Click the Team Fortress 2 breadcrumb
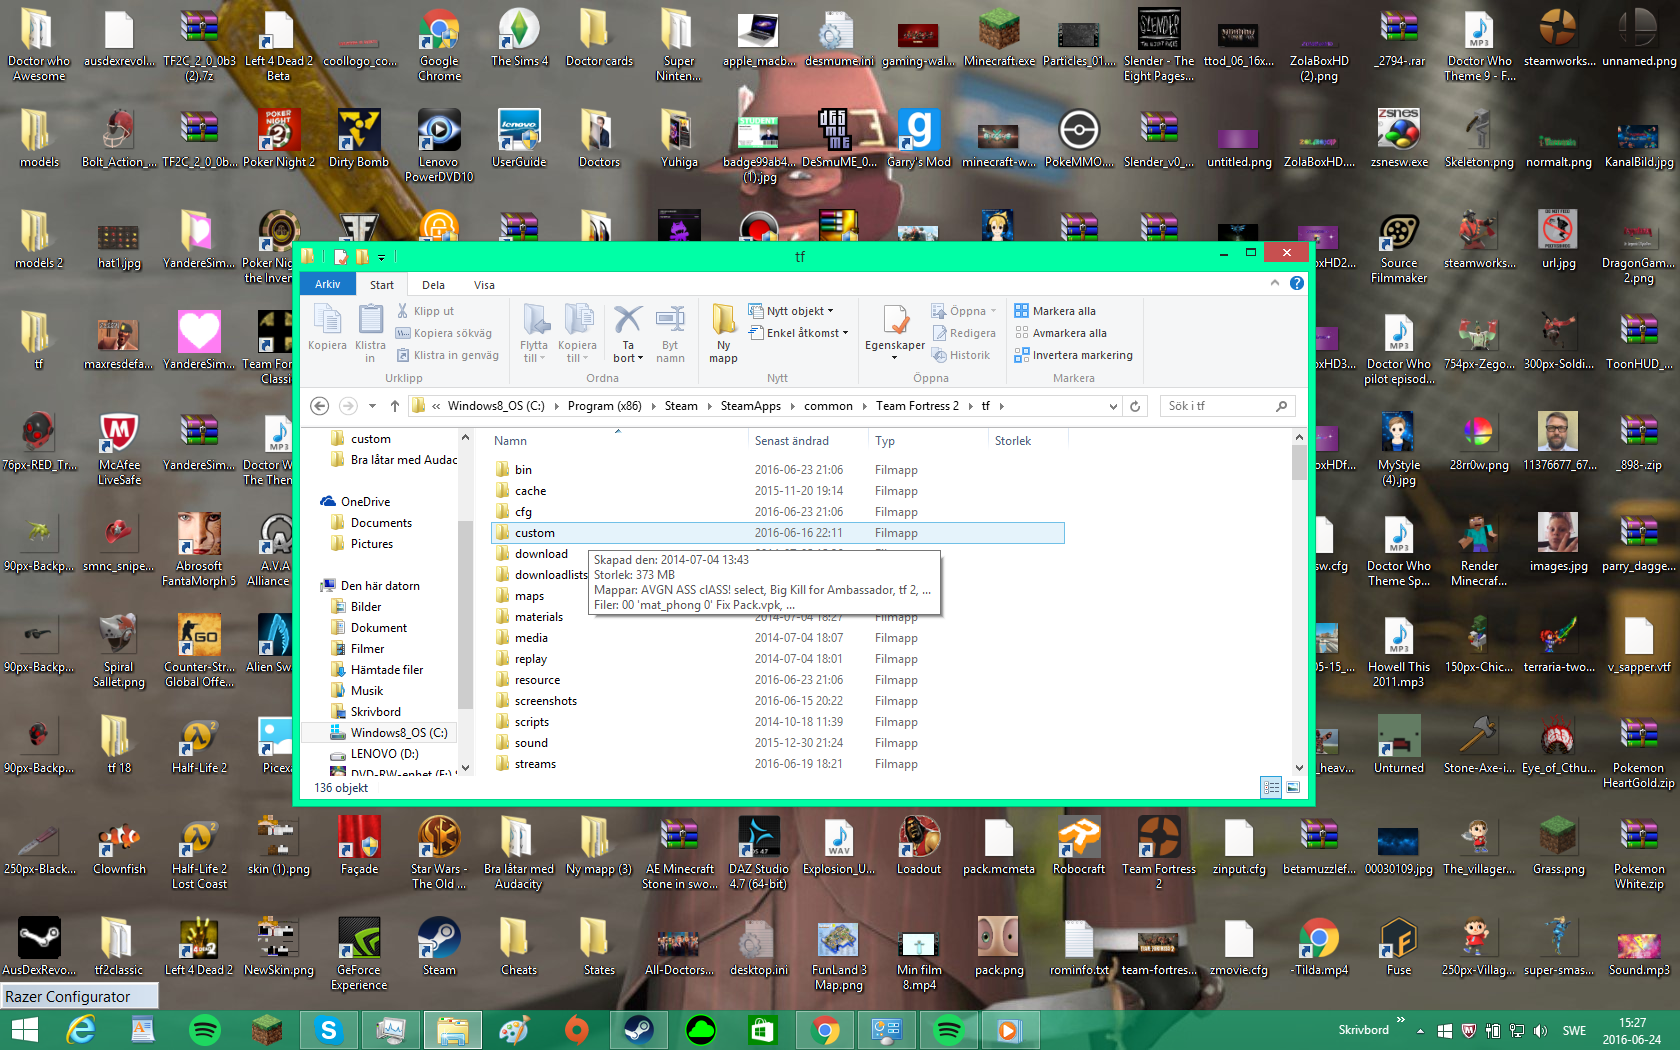Viewport: 1680px width, 1050px height. 917,406
